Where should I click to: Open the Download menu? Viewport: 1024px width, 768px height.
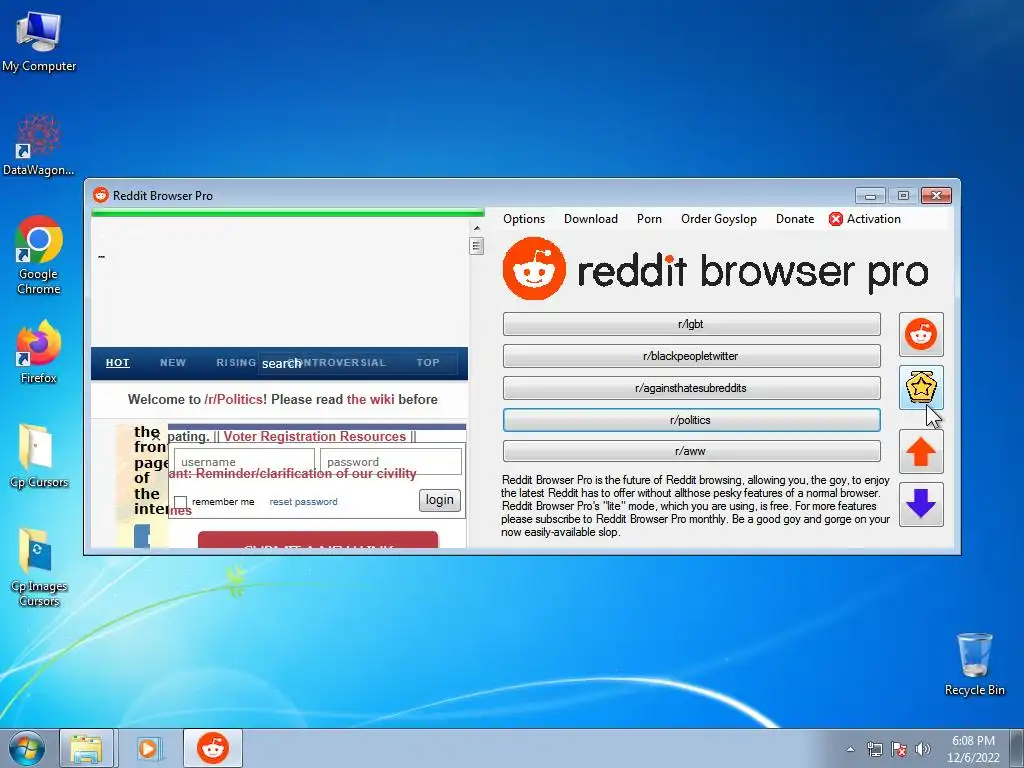590,219
